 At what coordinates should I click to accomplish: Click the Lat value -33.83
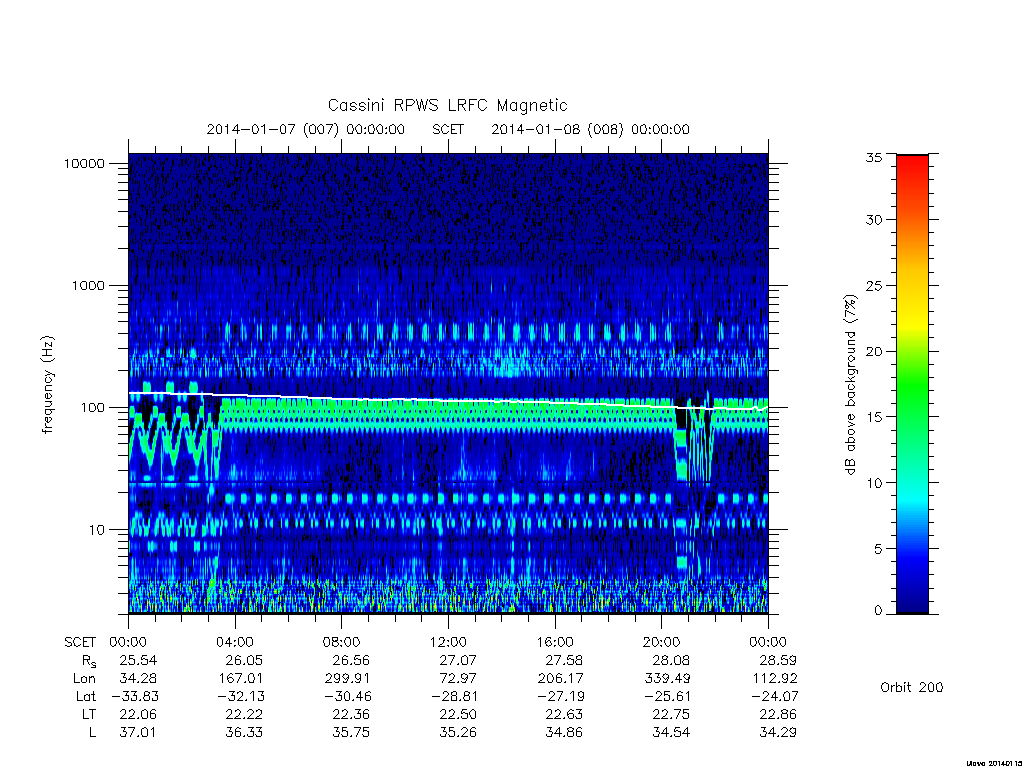pyautogui.click(x=134, y=696)
